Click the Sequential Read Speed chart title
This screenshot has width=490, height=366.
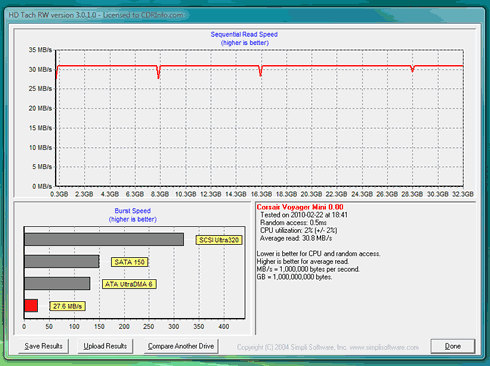tap(244, 34)
